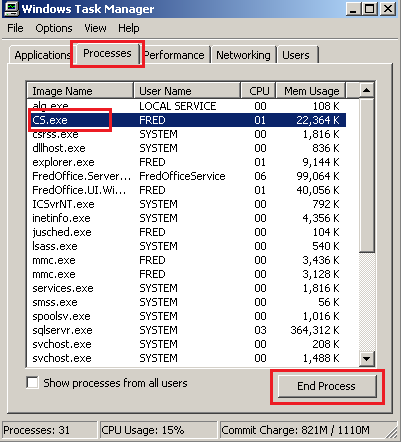Screen dimensions: 401x442
Task: Open the View menu
Action: 95,28
